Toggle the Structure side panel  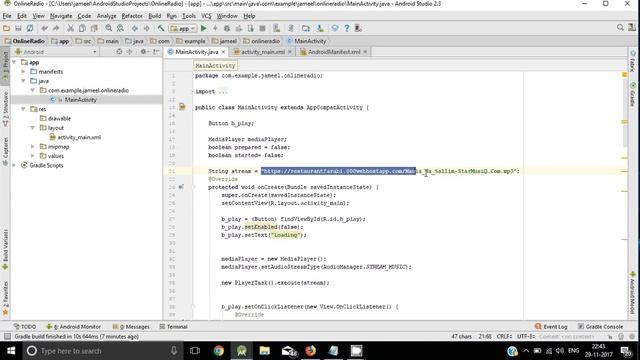point(5,109)
